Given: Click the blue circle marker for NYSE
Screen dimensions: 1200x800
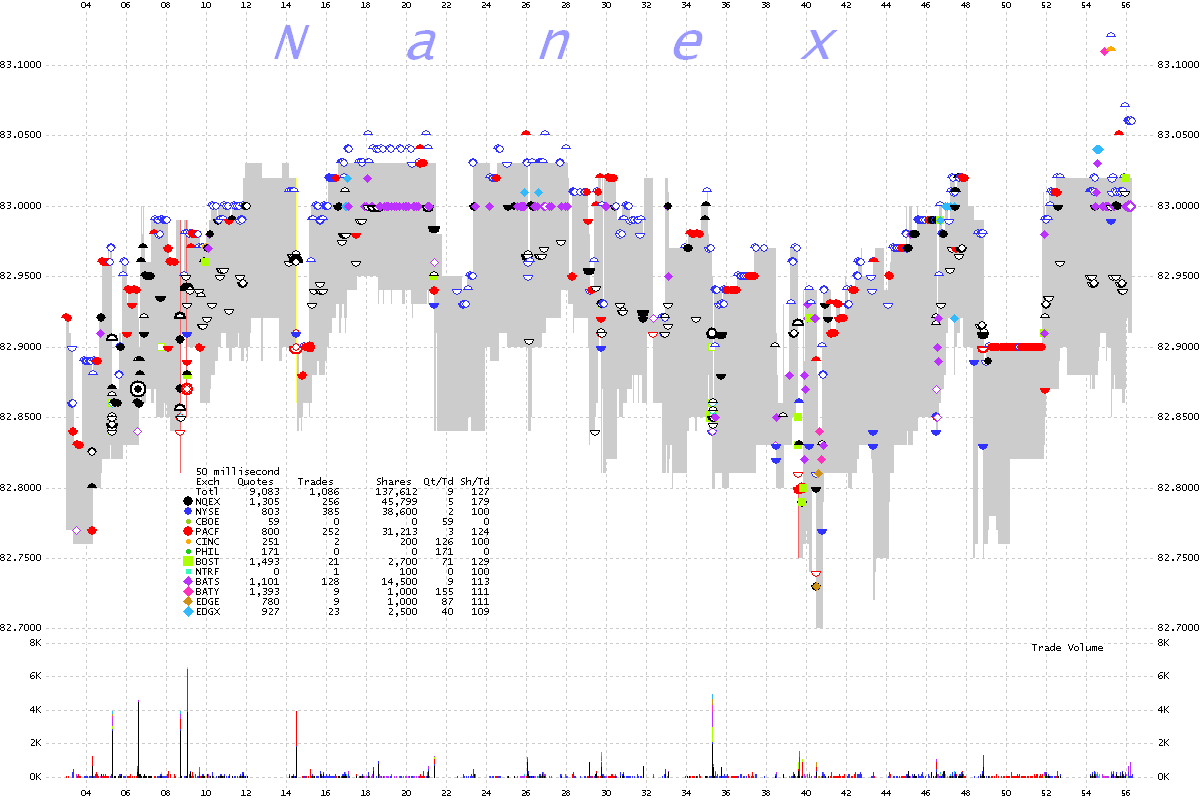Looking at the screenshot, I should [187, 511].
